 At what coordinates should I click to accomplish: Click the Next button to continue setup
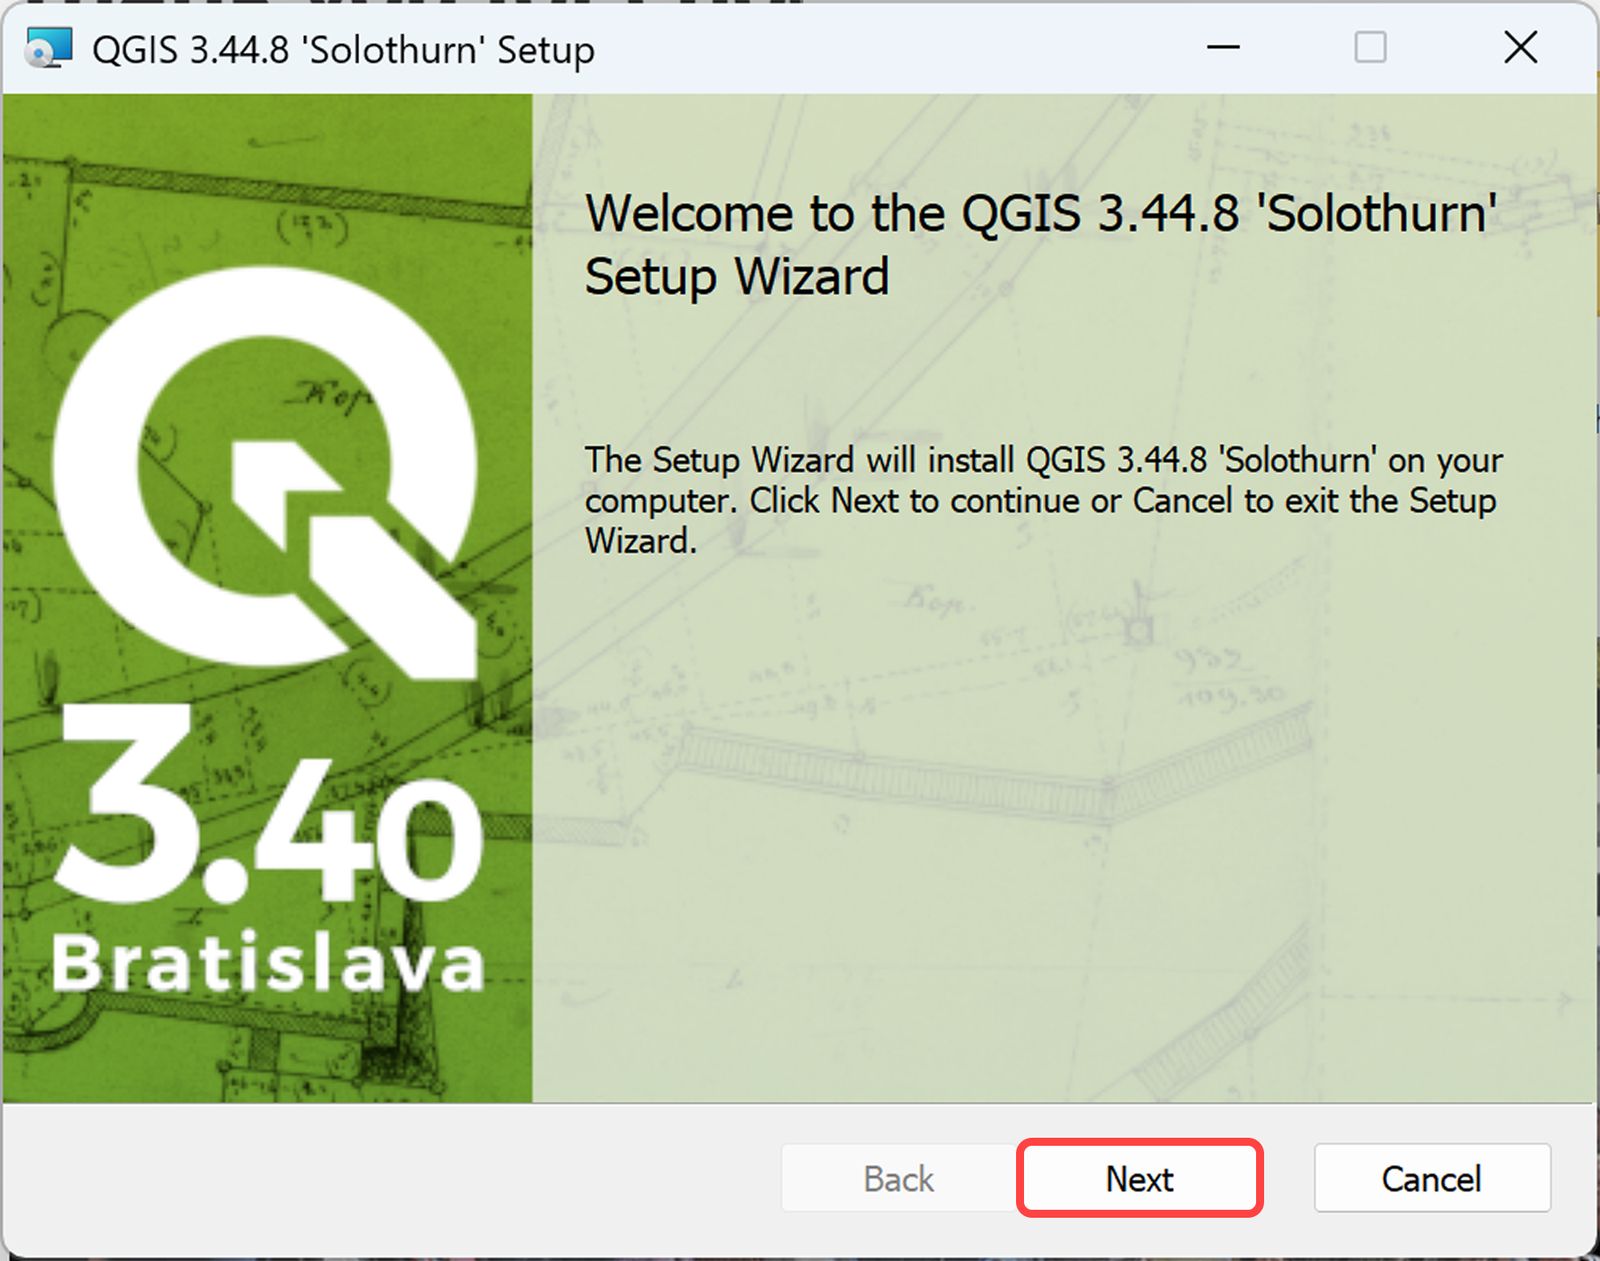pyautogui.click(x=1140, y=1178)
